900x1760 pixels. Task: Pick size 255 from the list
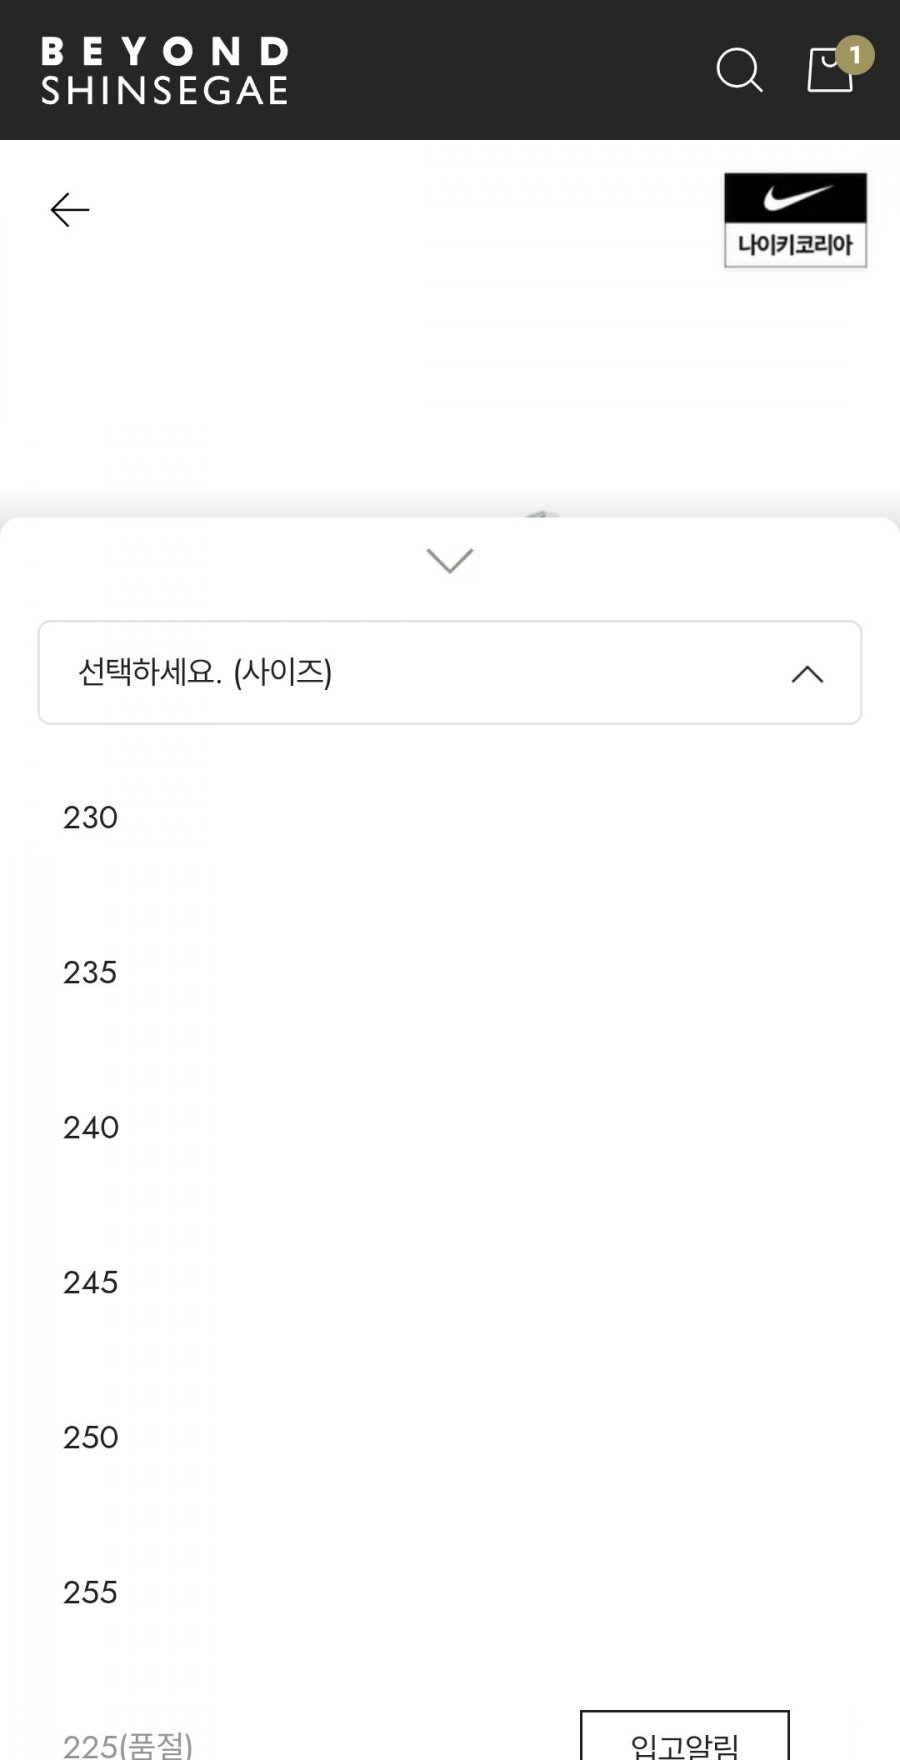tap(91, 1593)
